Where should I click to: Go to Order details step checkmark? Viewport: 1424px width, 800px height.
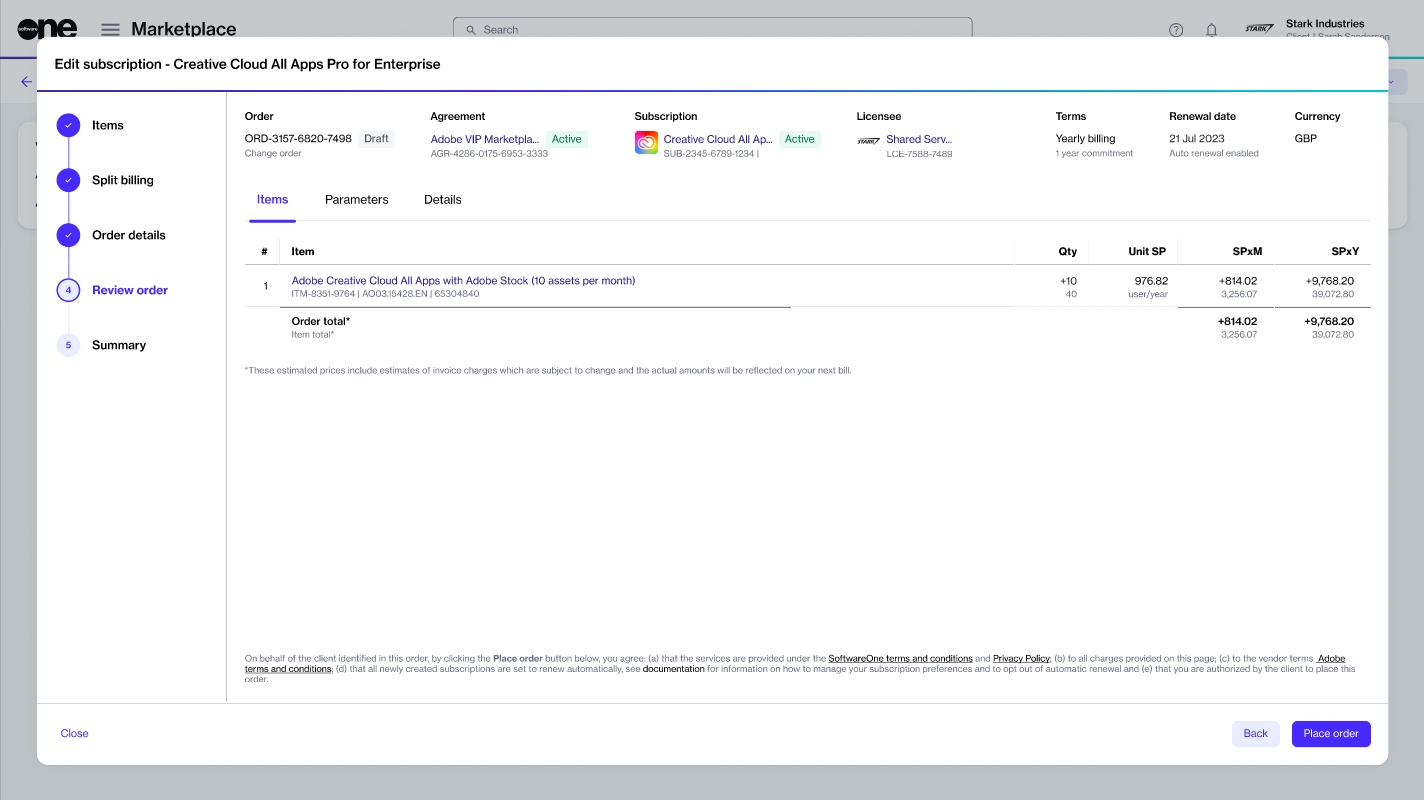point(68,235)
